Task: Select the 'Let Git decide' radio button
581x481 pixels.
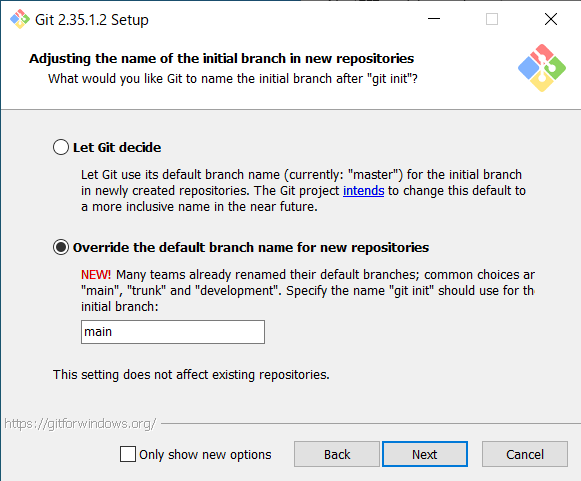Action: pos(61,147)
